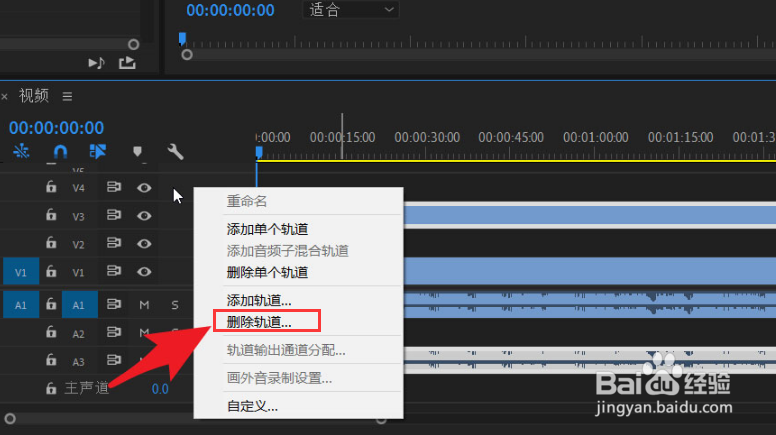Select audio clip on A3 track

pyautogui.click(x=590, y=360)
